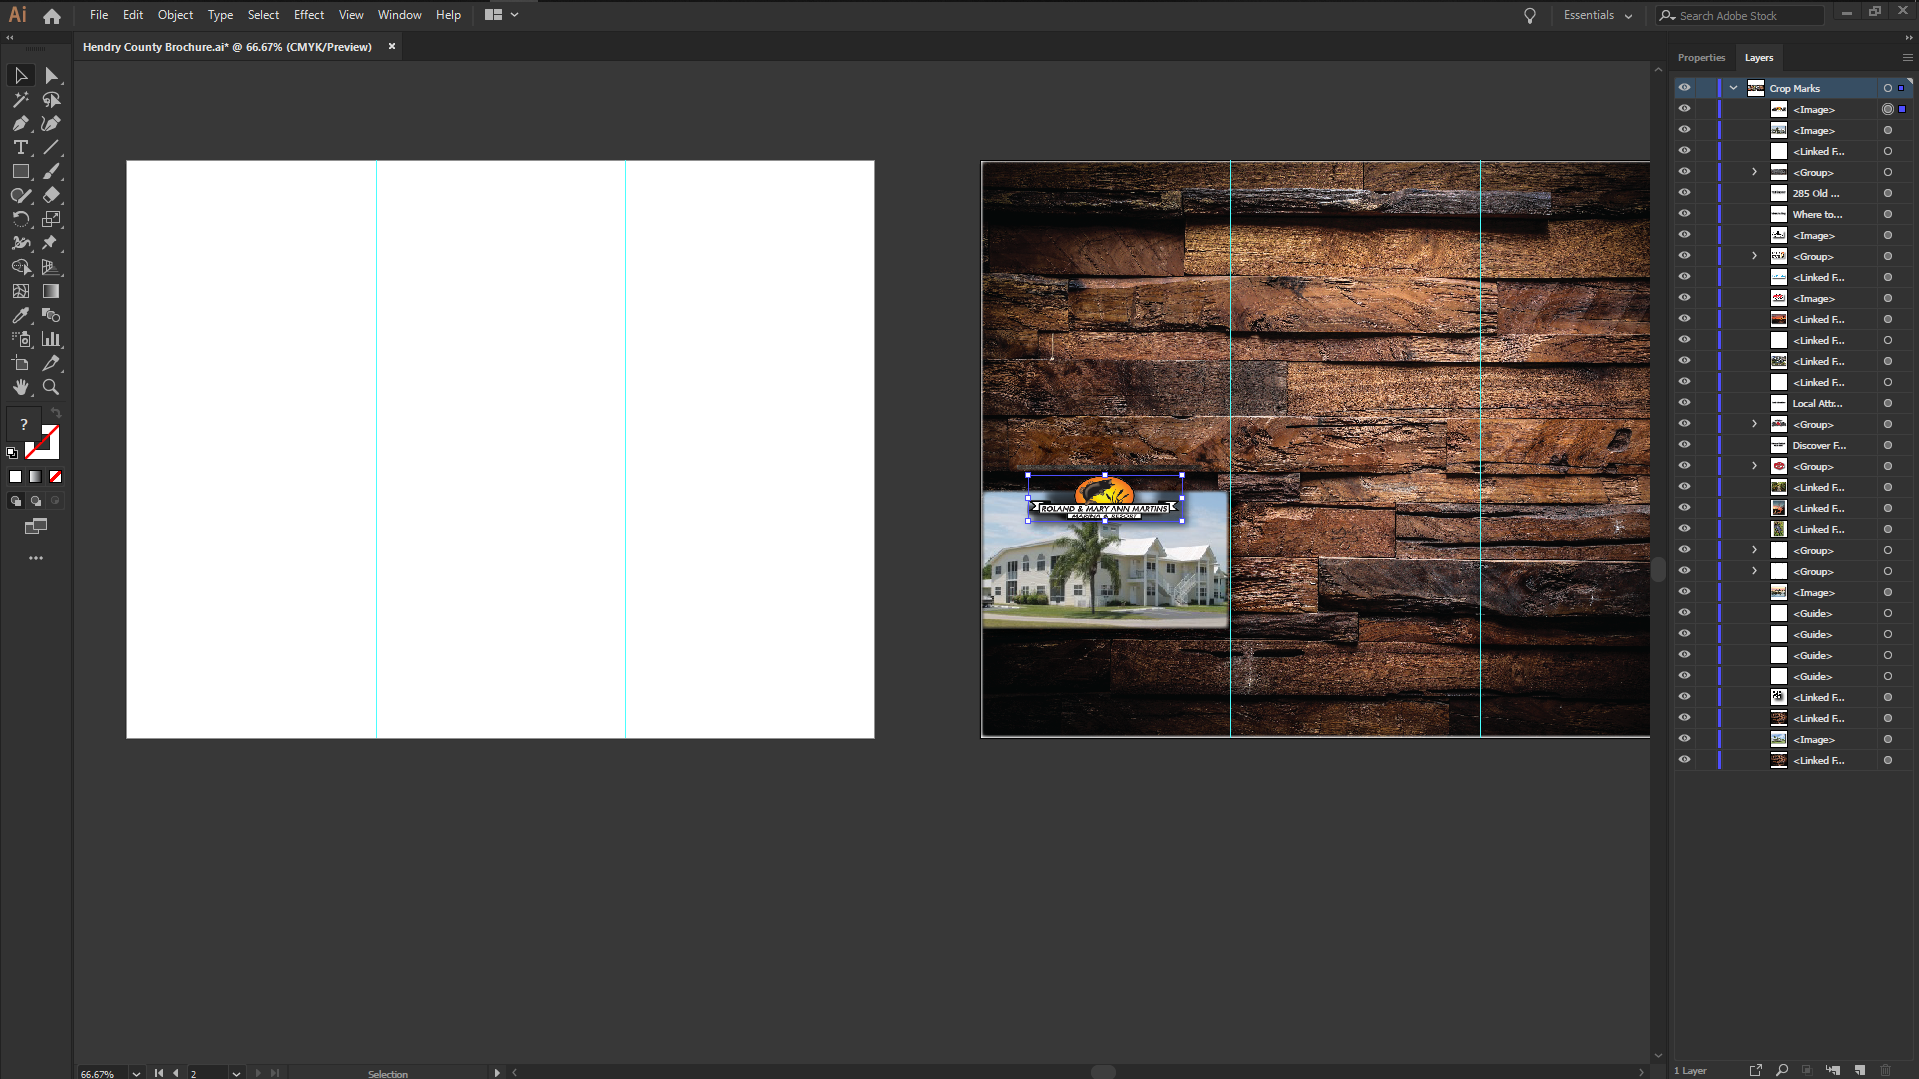The width and height of the screenshot is (1919, 1079).
Task: Open the Essentials workspace dropdown
Action: (x=1597, y=15)
